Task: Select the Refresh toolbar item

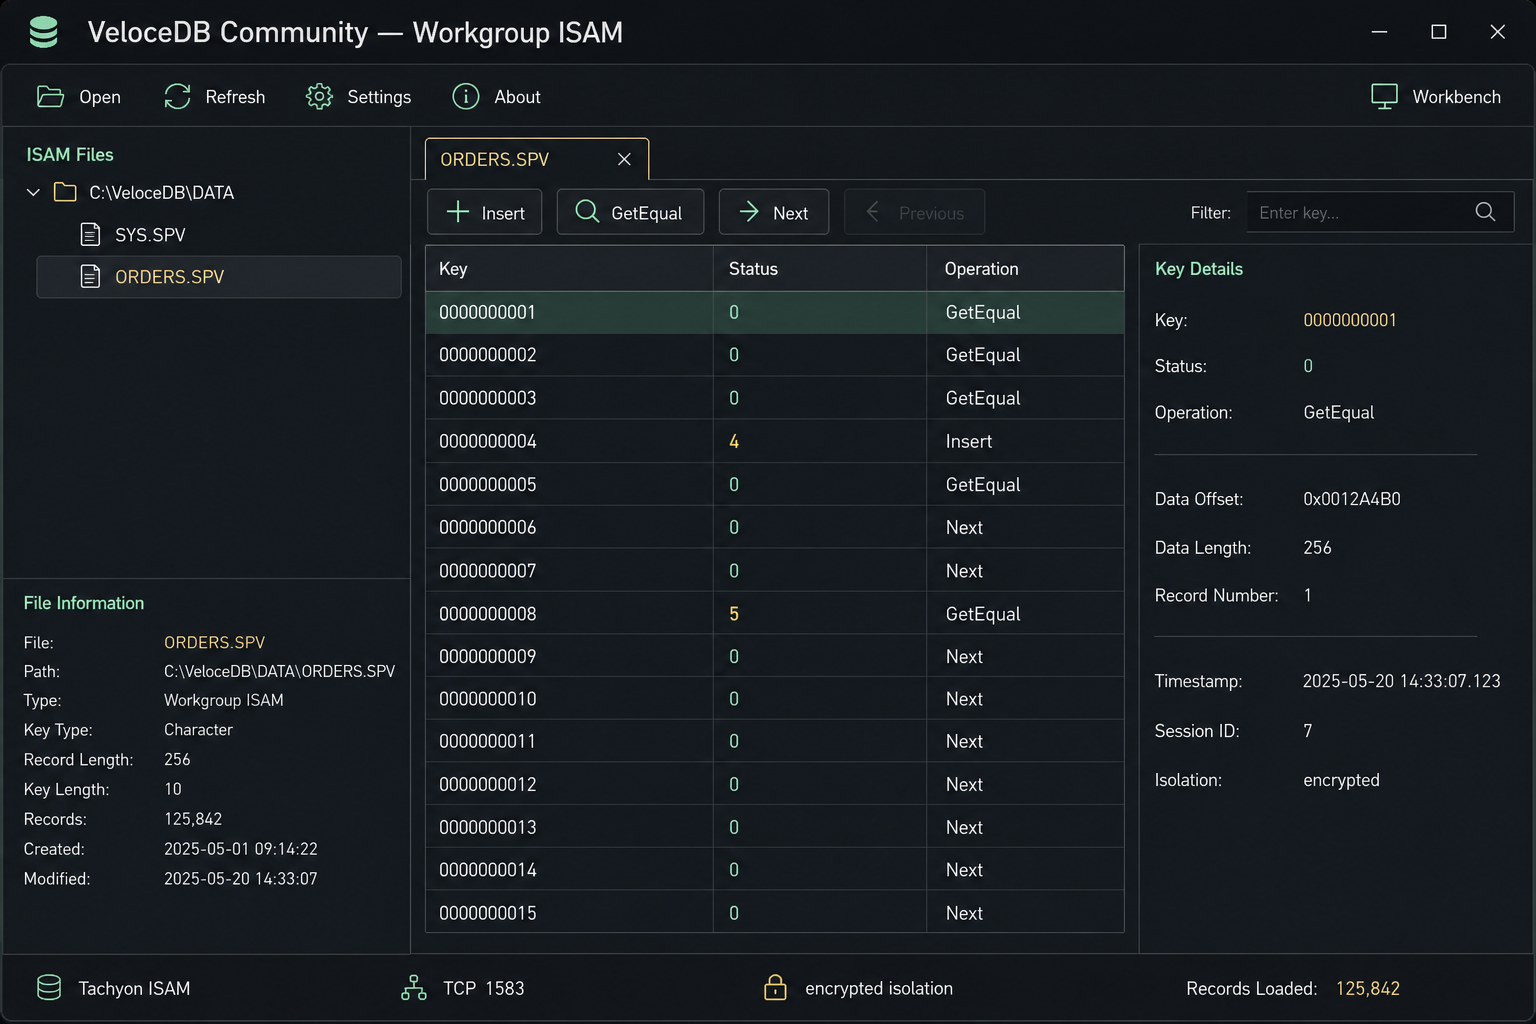Action: click(215, 96)
